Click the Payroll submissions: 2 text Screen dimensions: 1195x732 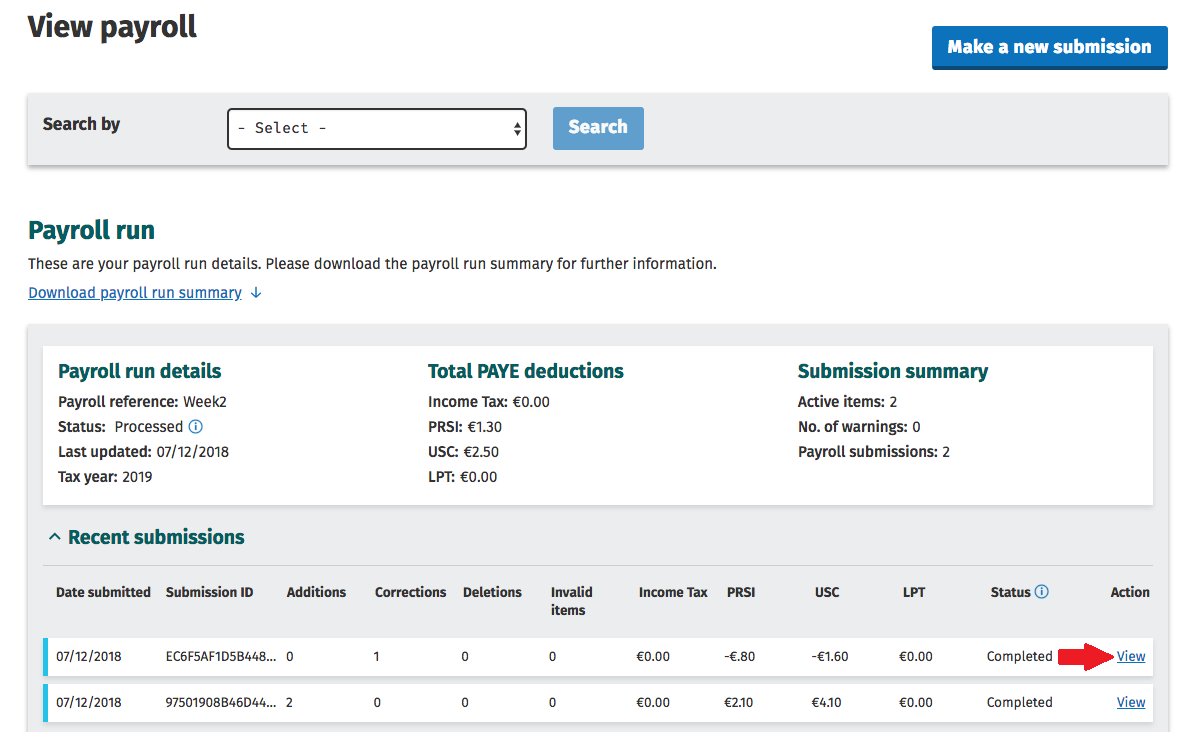click(x=874, y=452)
